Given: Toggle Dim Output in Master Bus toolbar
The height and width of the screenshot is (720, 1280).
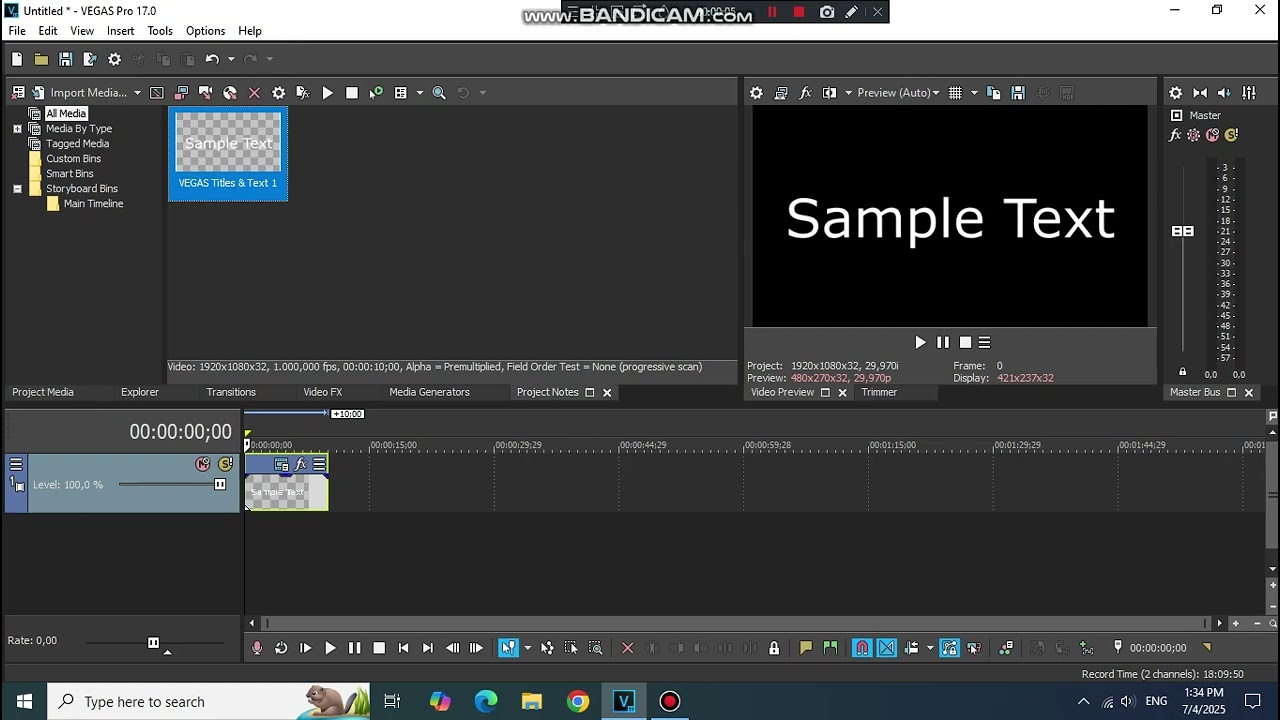Looking at the screenshot, I should pyautogui.click(x=1224, y=93).
